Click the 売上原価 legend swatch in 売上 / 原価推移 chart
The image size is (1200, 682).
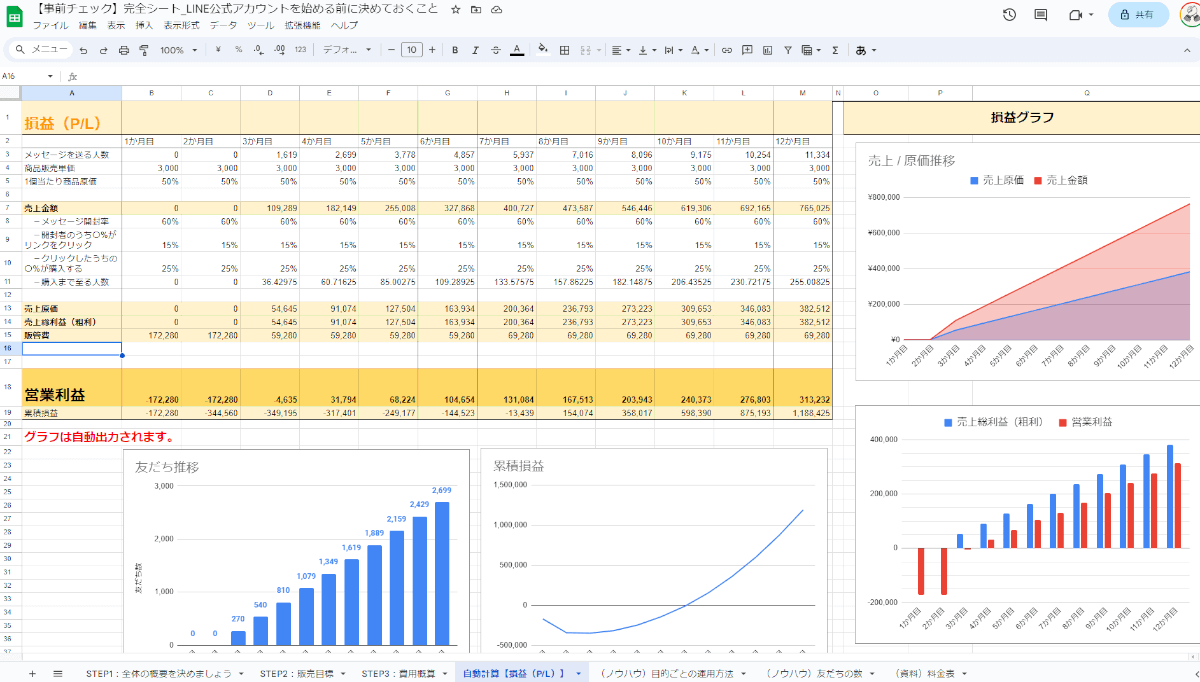(975, 181)
